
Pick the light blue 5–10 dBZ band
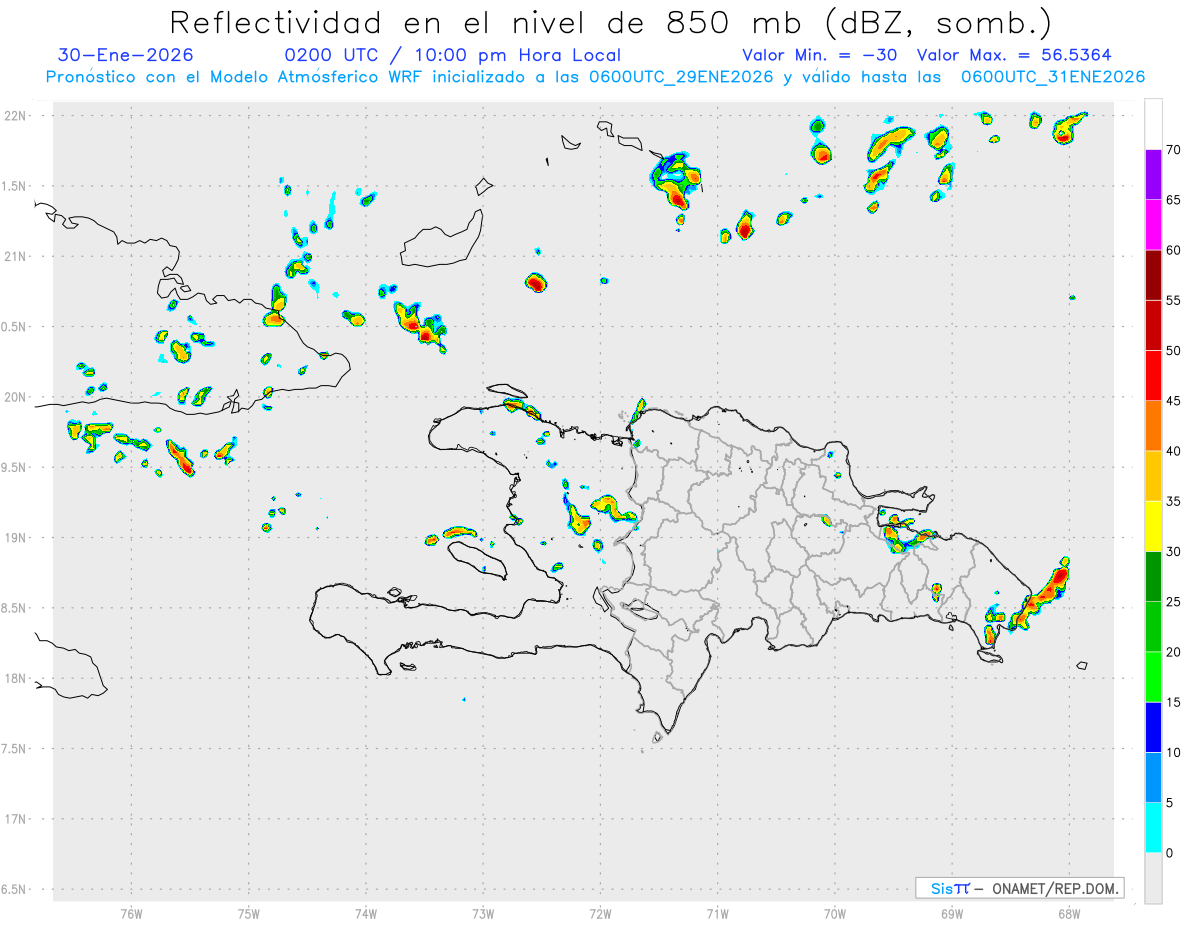[x=1154, y=778]
